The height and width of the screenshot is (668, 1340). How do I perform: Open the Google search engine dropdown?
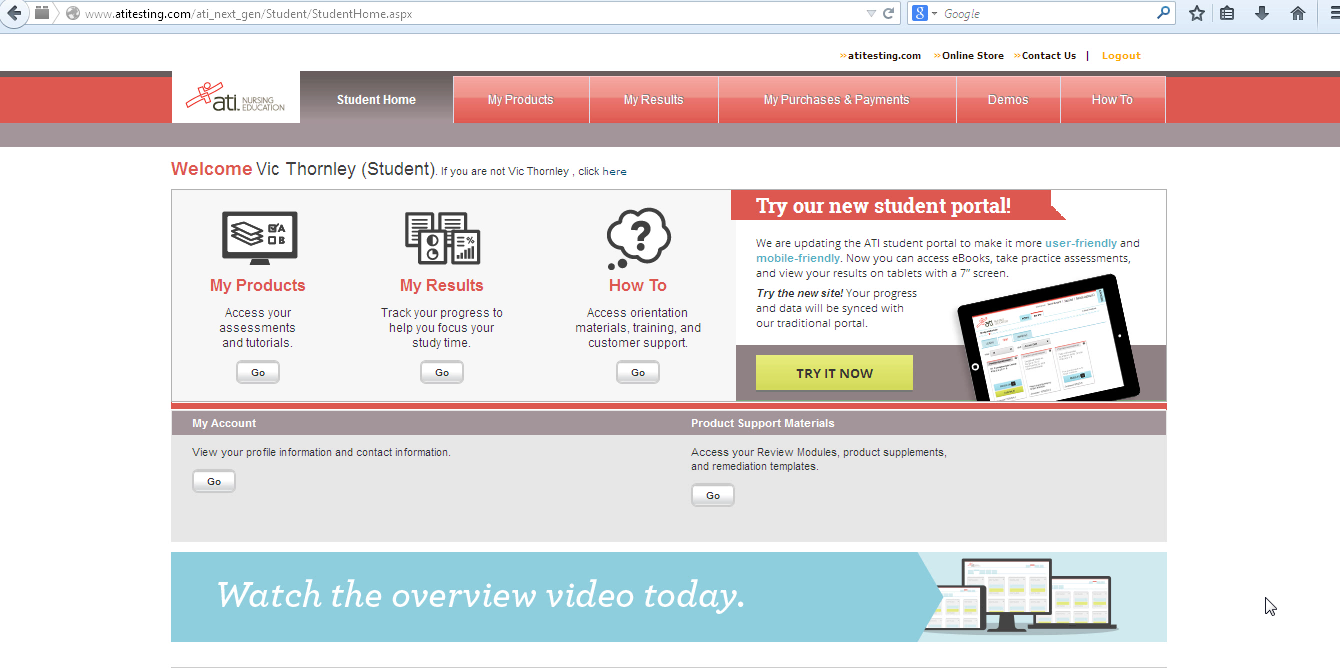(x=923, y=13)
